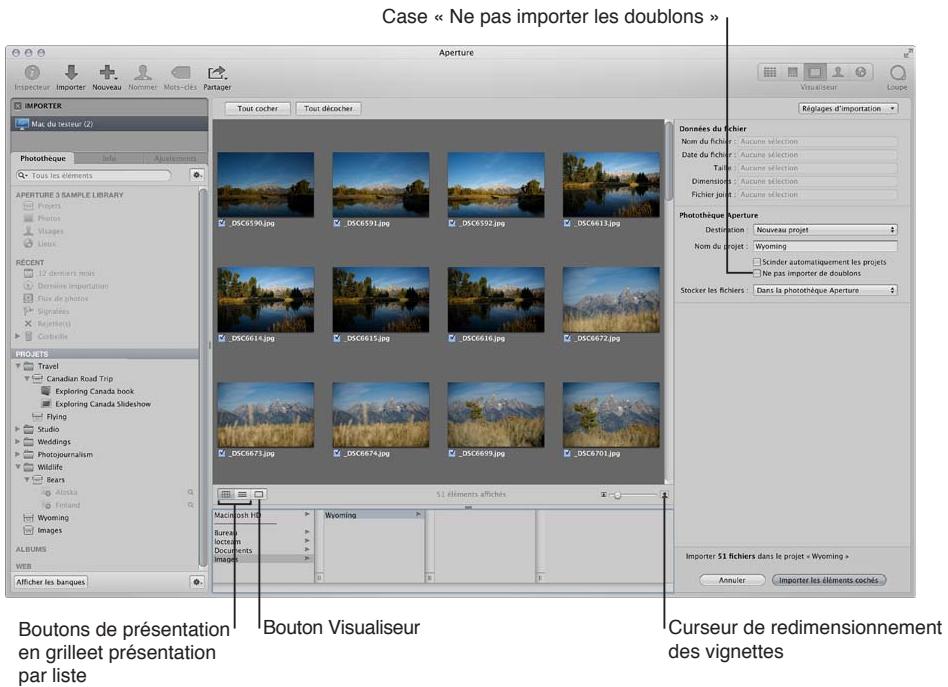Expand the Photojournalism folder
Screen dimensions: 948x687
18,454
